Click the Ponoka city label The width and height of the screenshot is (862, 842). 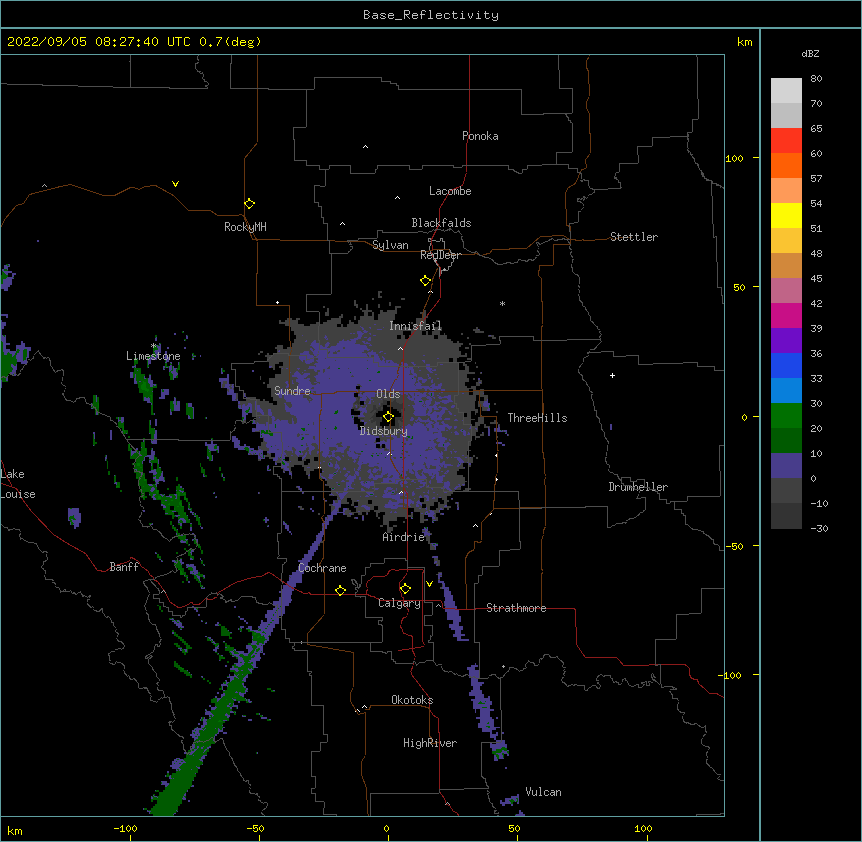480,136
